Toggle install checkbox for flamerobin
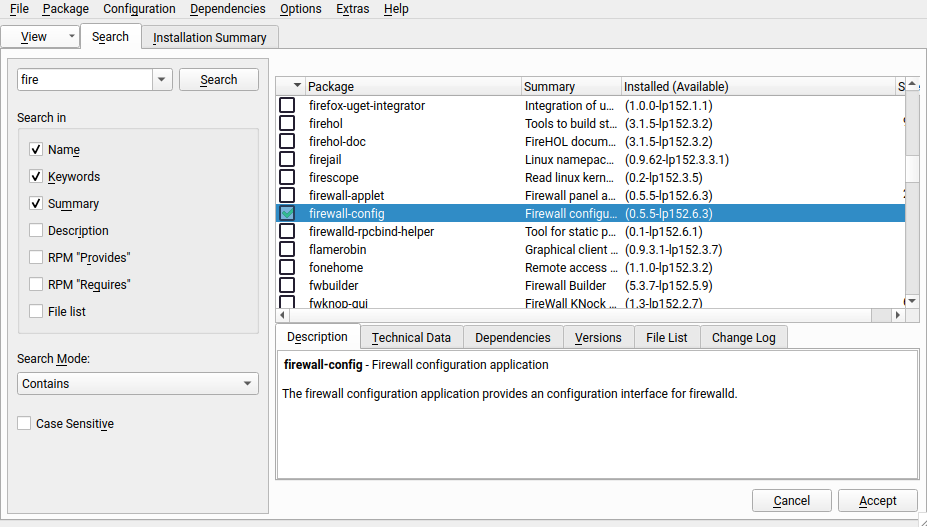This screenshot has height=527, width=927. (287, 250)
